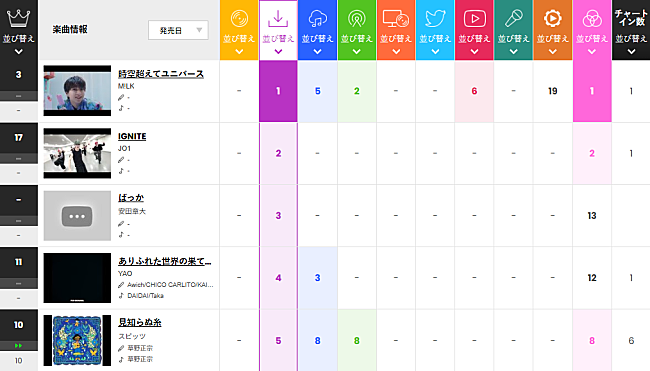Open song link ありふれた世界の果て
The width and height of the screenshot is (650, 371).
[x=165, y=261]
